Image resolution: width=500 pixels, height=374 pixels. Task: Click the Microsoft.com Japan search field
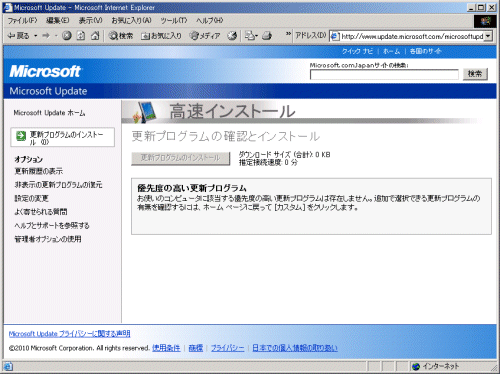384,75
